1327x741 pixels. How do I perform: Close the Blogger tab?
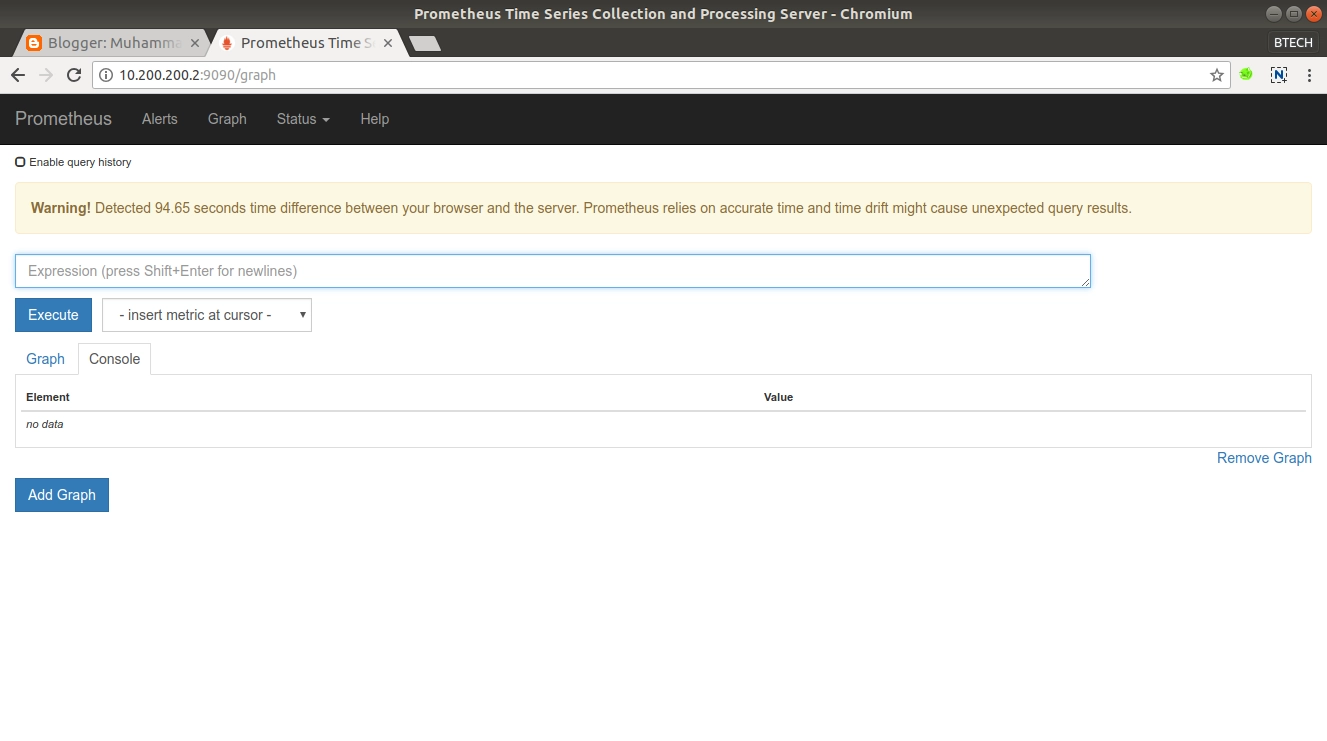[x=195, y=43]
